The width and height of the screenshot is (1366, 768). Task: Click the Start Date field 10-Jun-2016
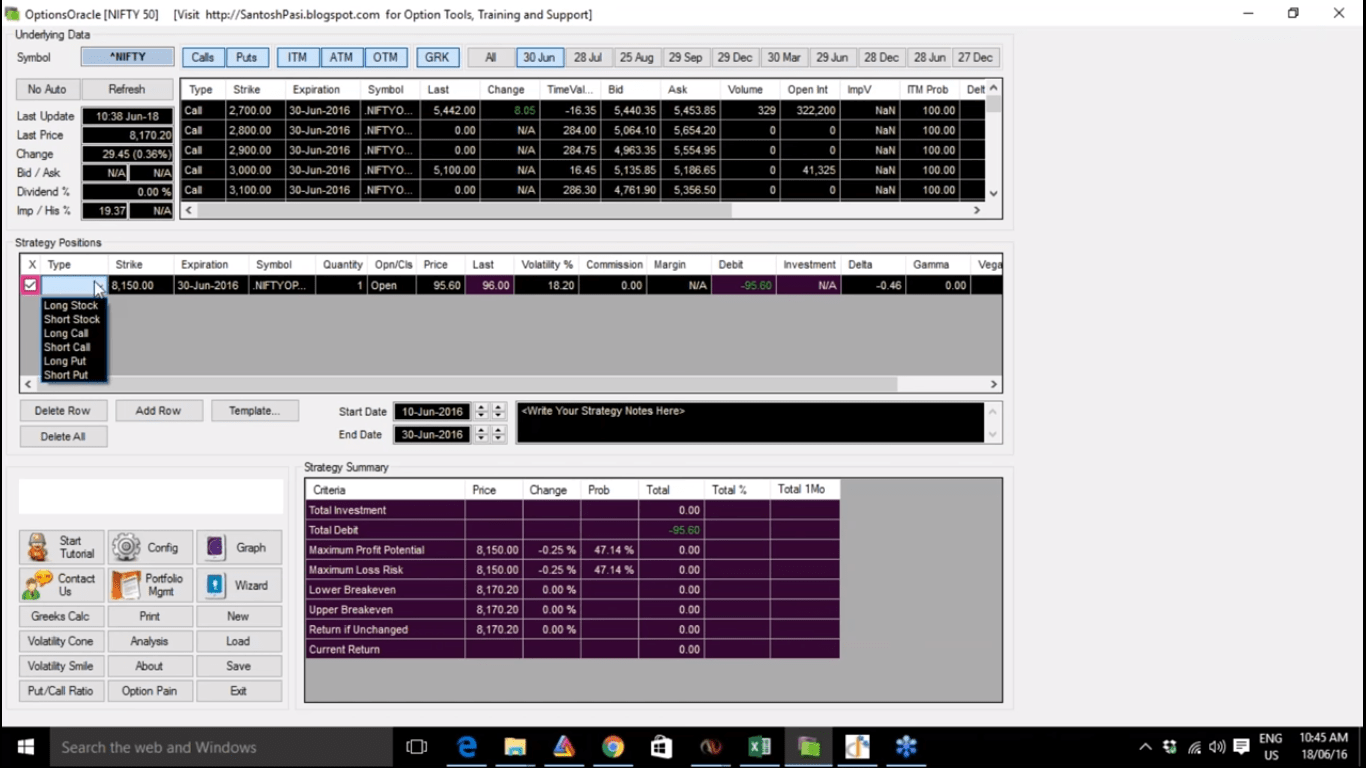(432, 412)
